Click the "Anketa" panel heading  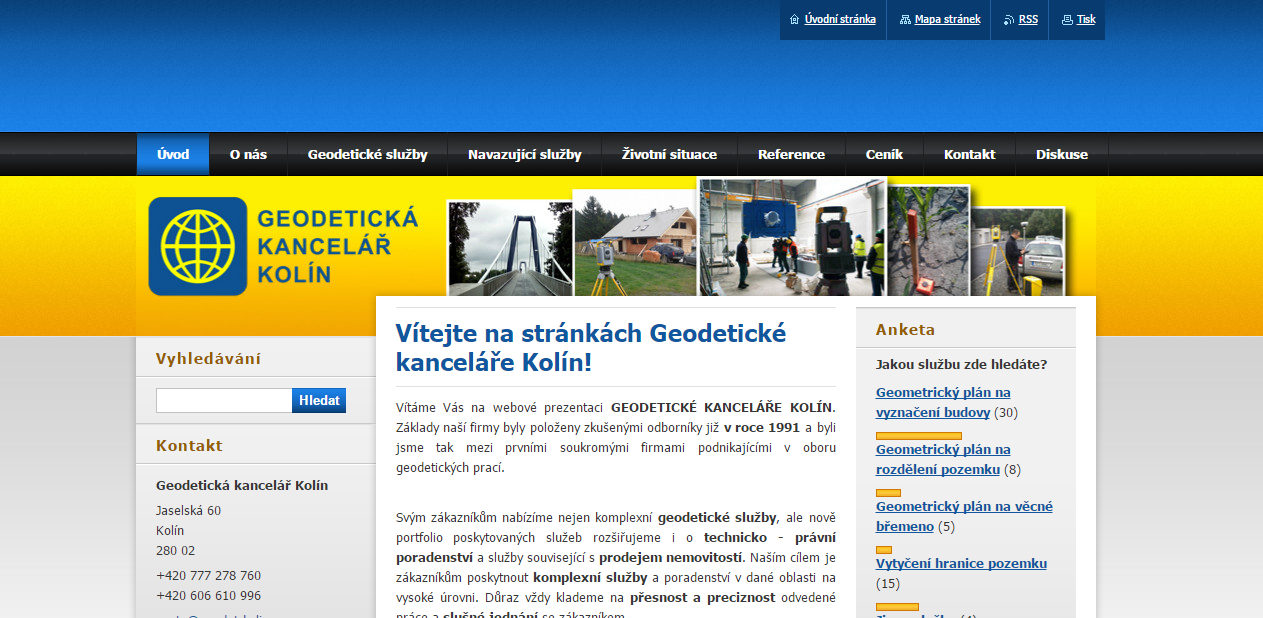coord(906,329)
